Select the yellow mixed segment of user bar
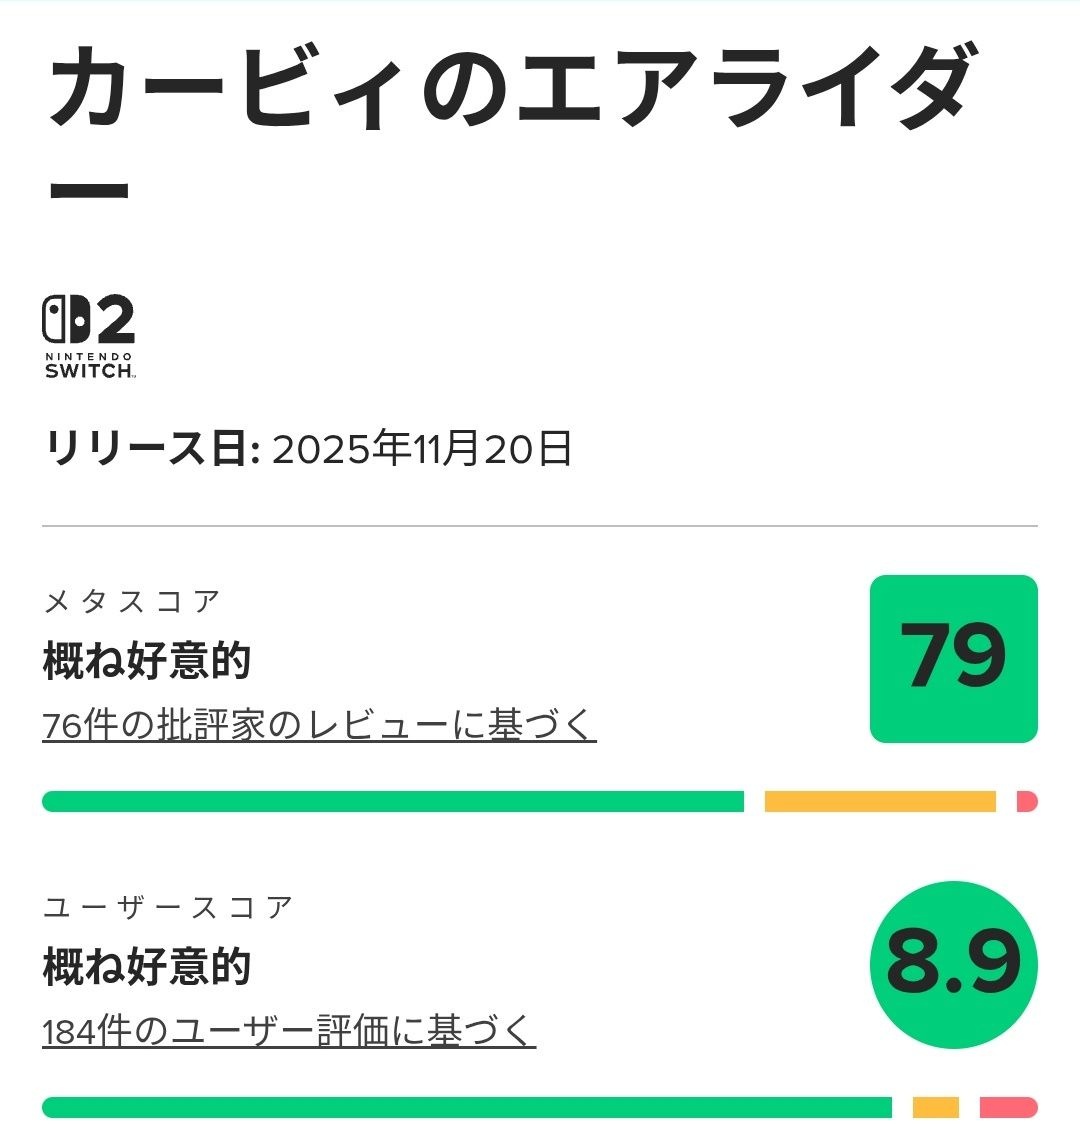Viewport: 1080px width, 1146px height. [x=935, y=1107]
